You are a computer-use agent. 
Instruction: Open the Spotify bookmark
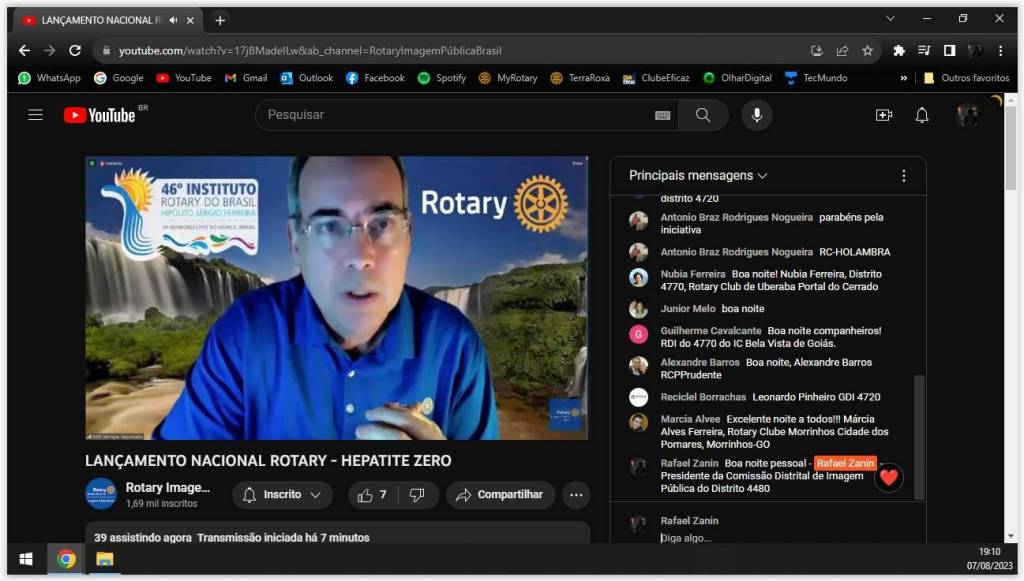(441, 78)
